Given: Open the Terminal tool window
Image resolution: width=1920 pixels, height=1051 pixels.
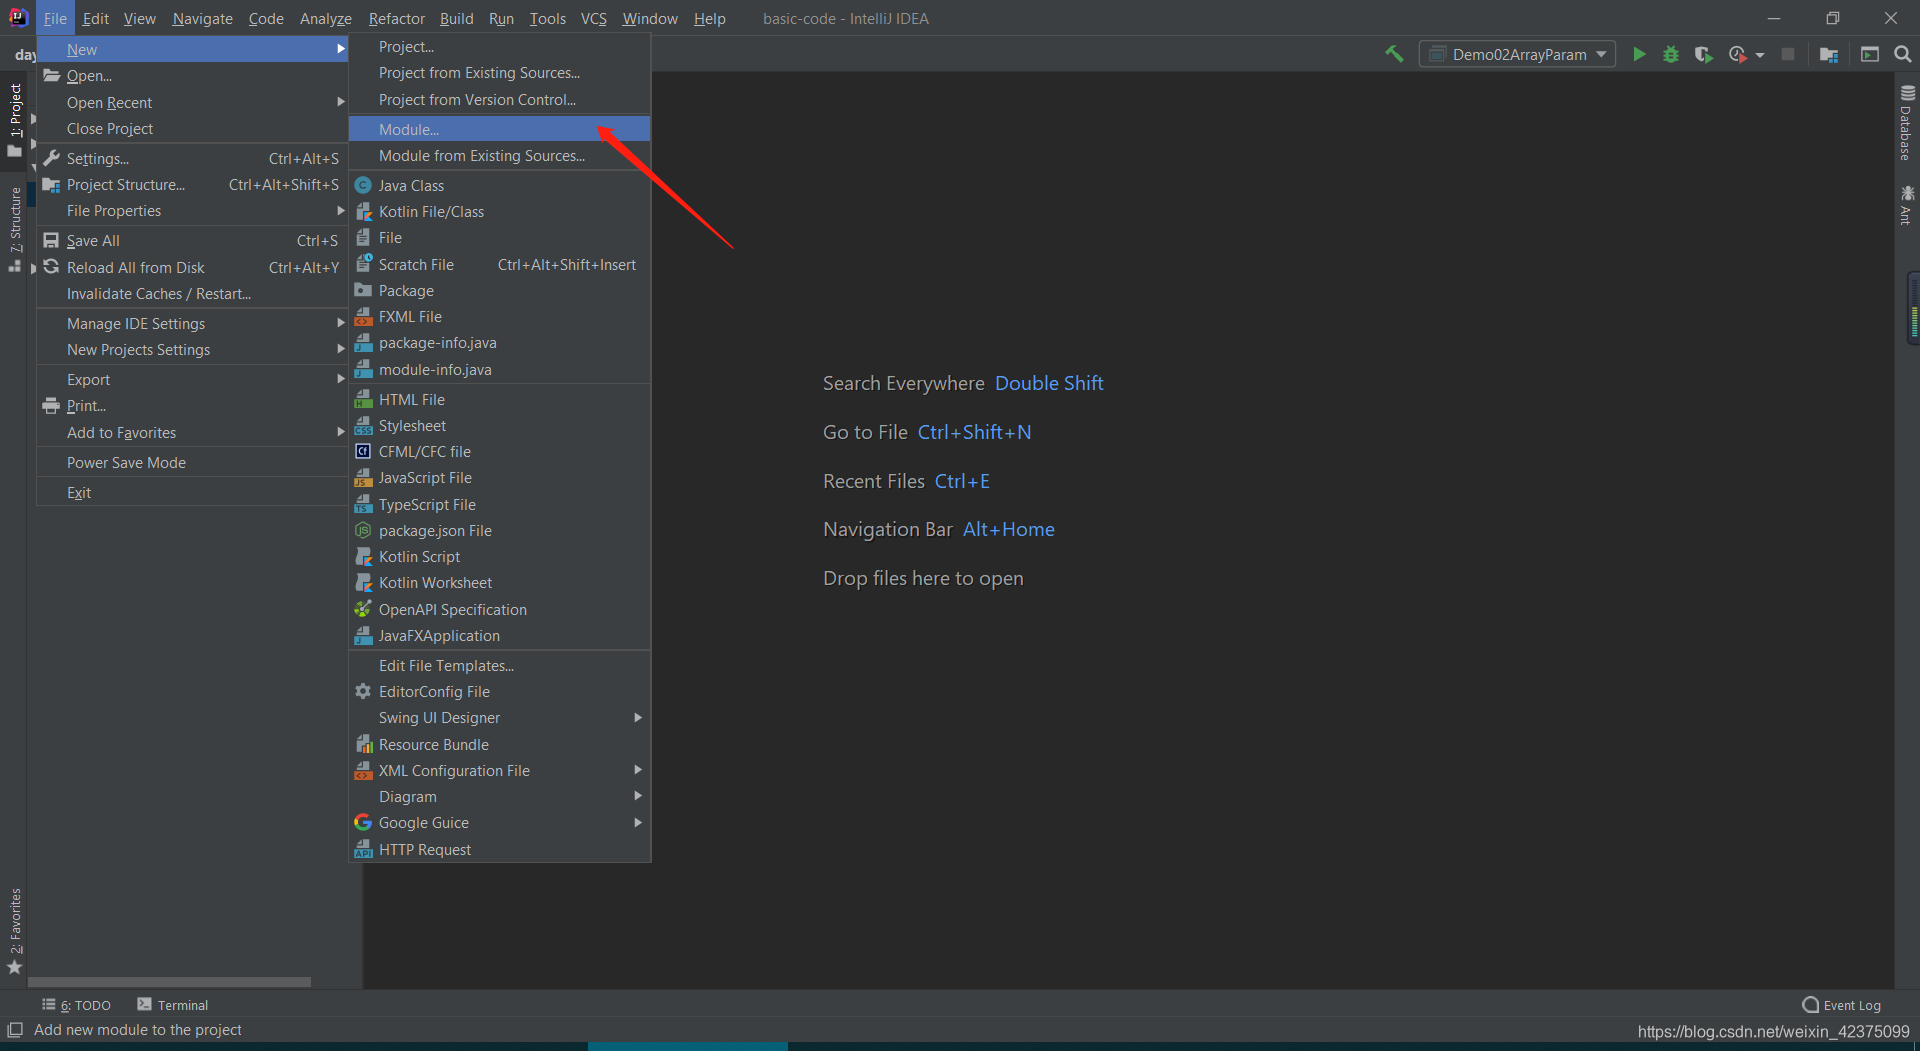Looking at the screenshot, I should (173, 1005).
